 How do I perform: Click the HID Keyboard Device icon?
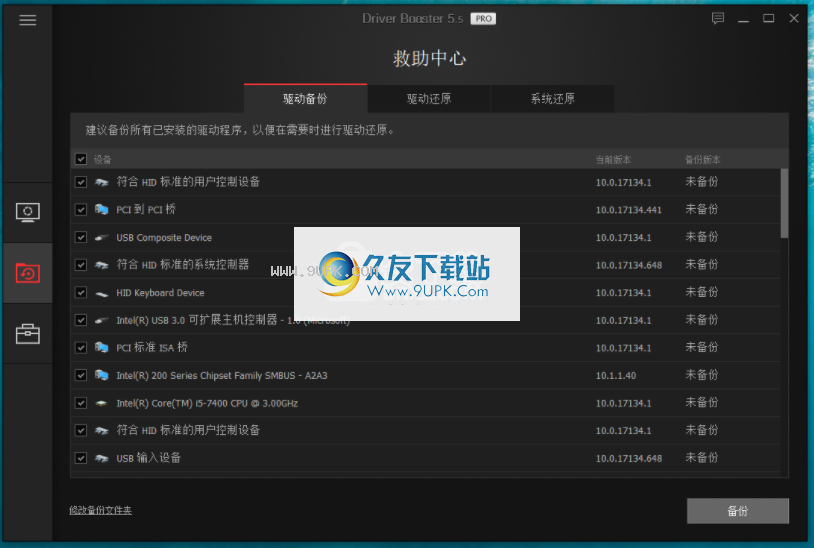102,293
